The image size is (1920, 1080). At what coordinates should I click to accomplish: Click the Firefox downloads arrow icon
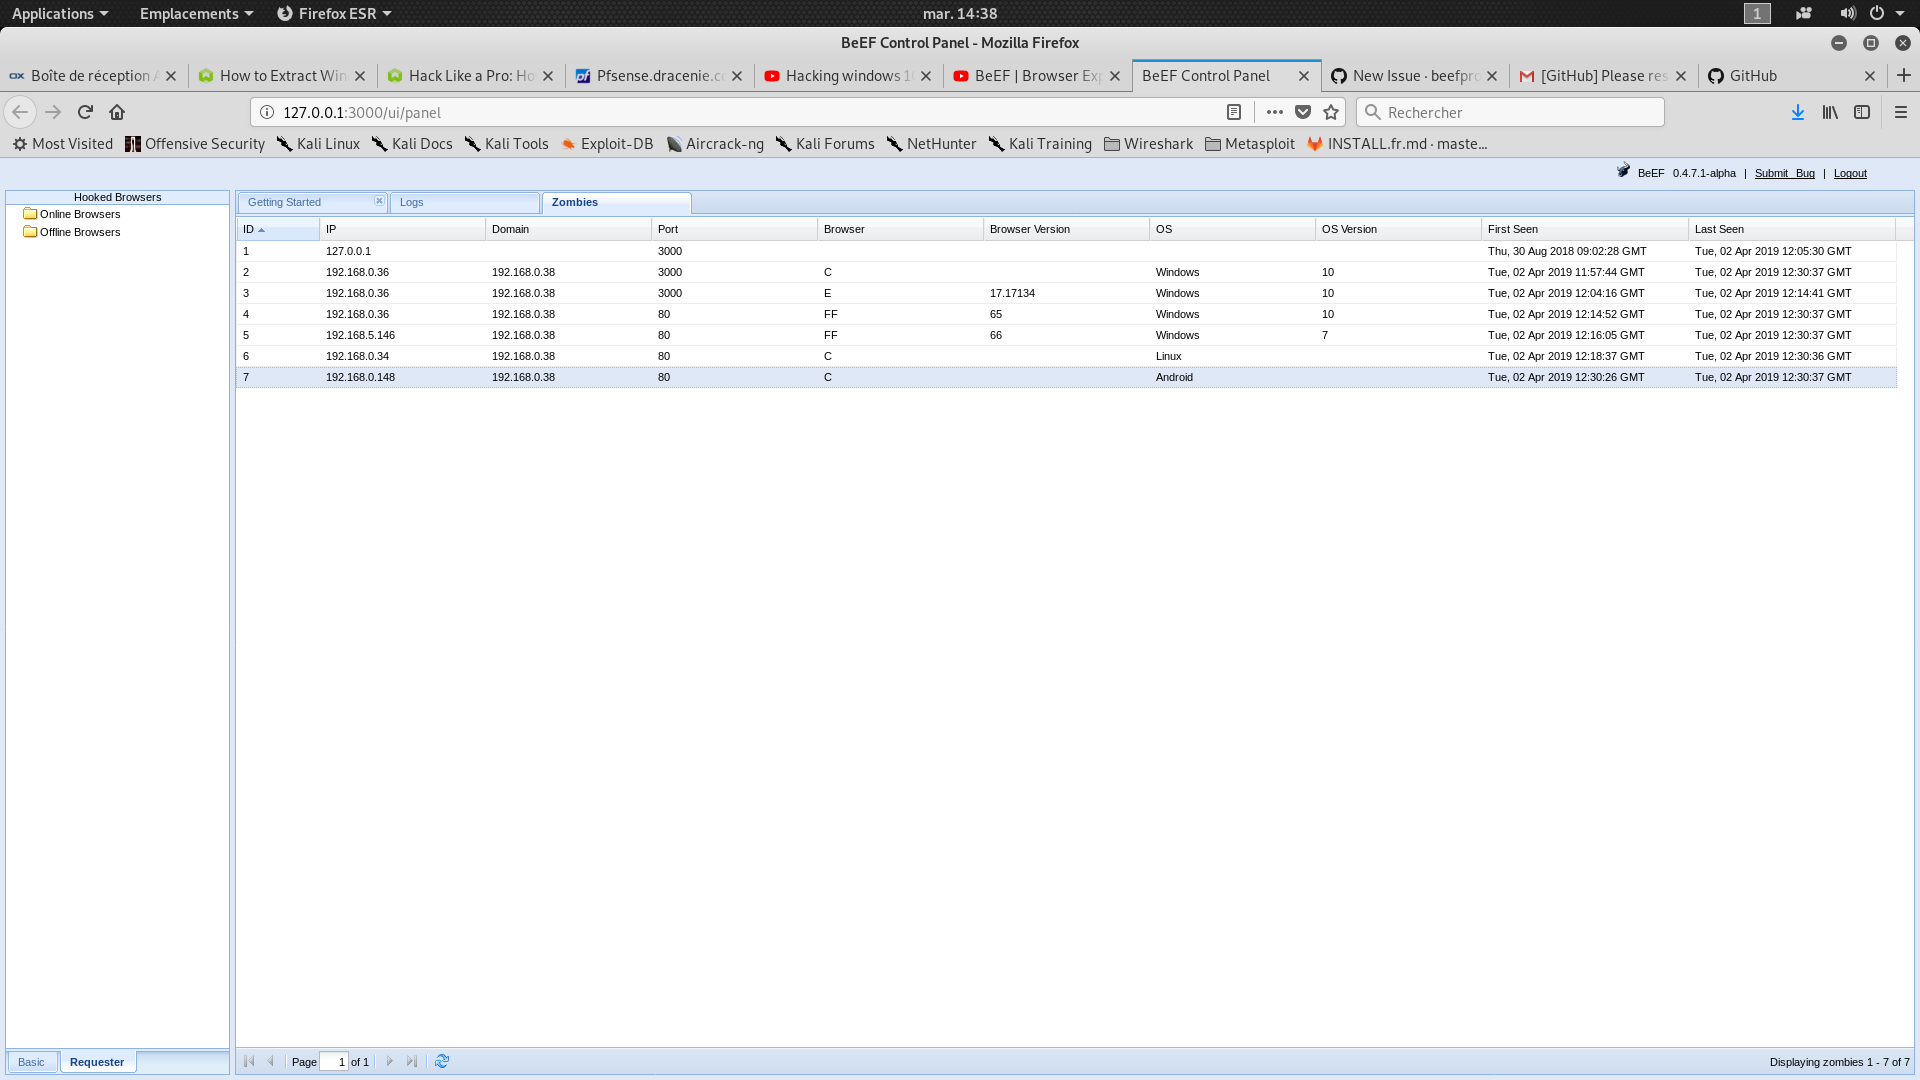click(1797, 112)
